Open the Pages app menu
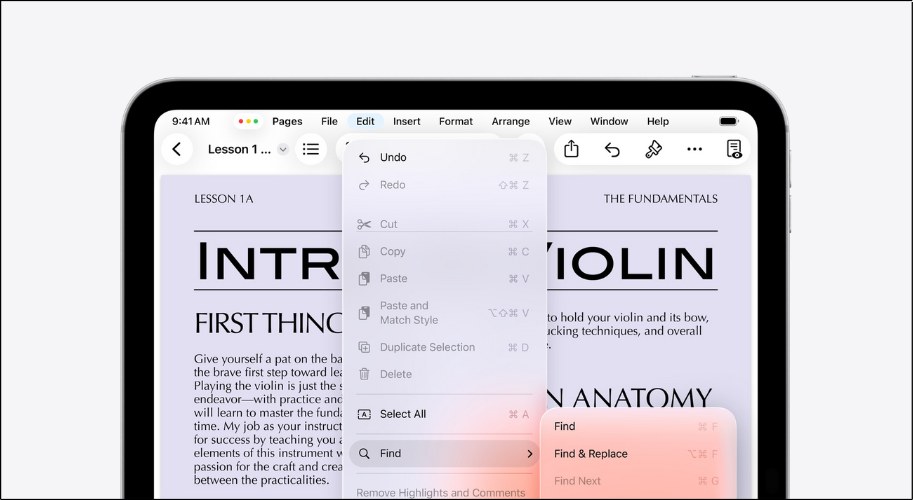Screen dimensions: 913x500 pos(287,121)
